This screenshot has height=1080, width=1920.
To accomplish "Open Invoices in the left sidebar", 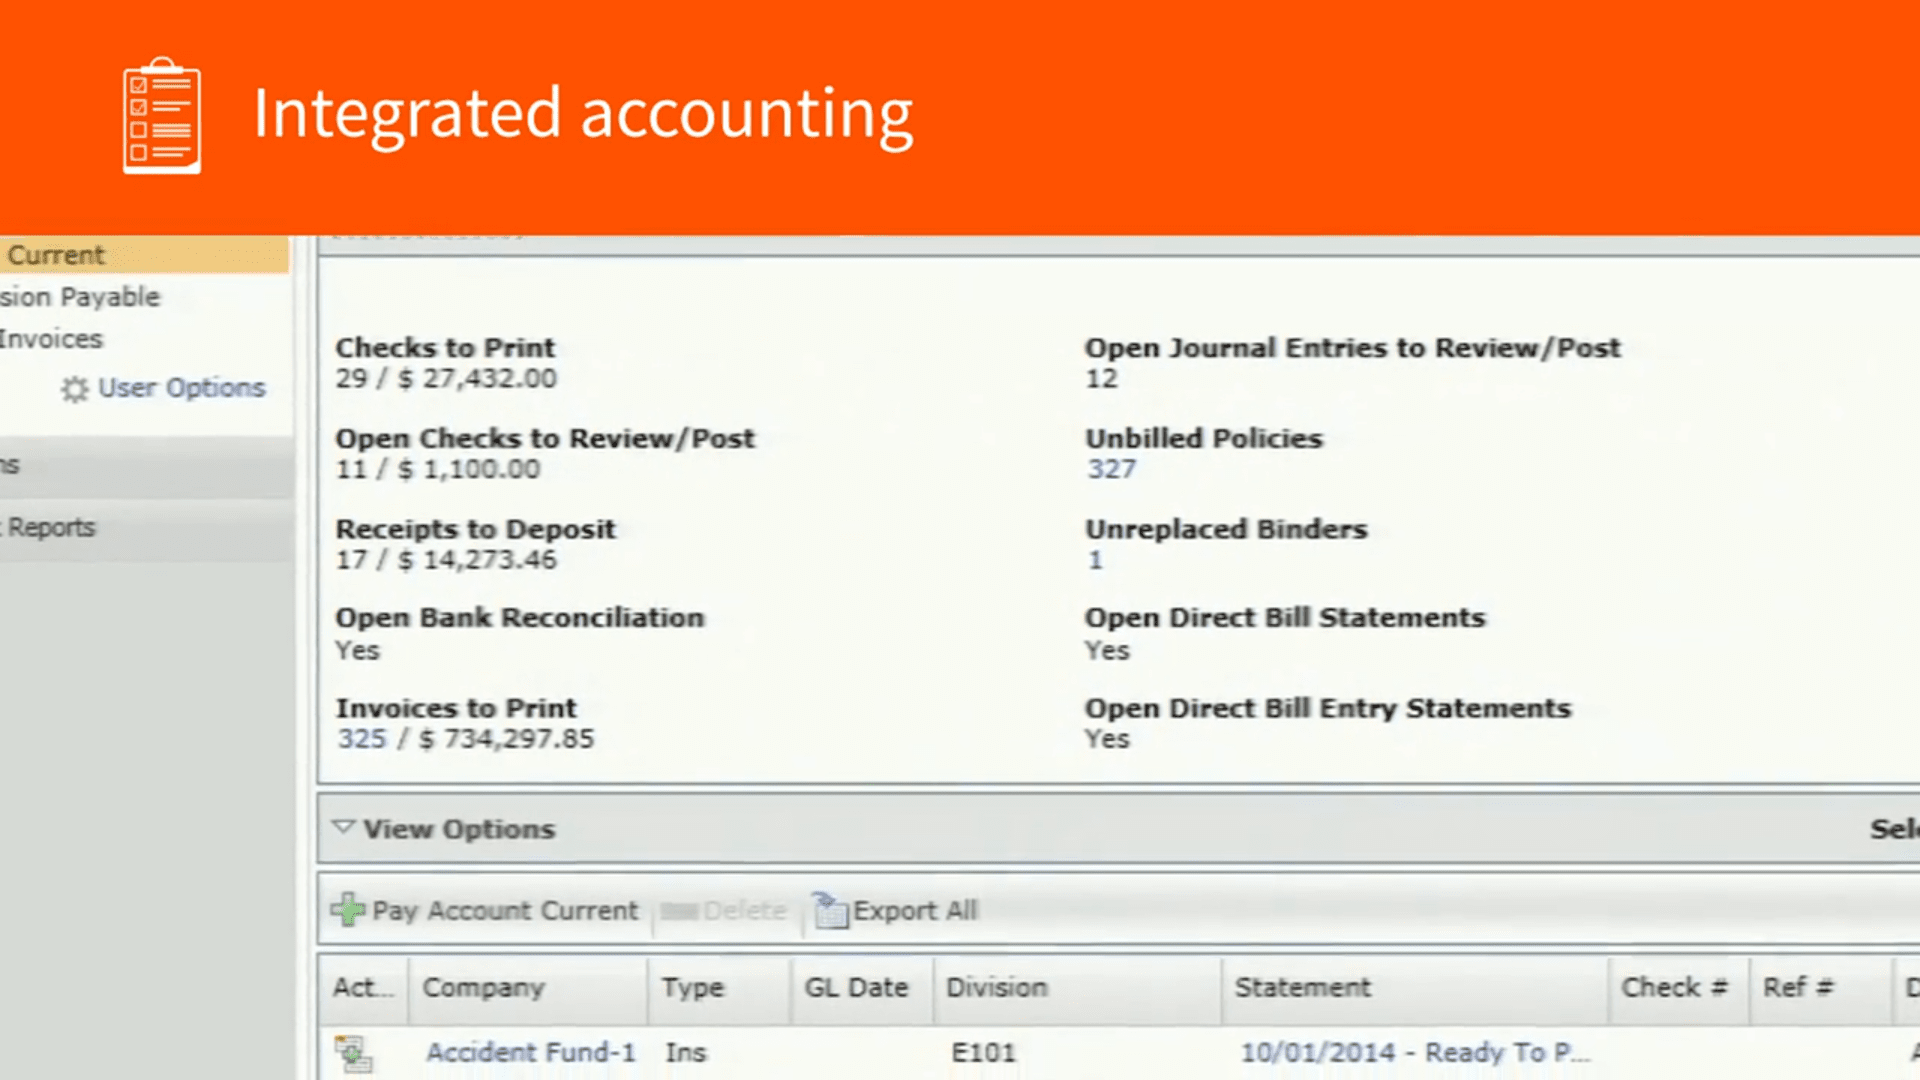I will click(x=51, y=339).
